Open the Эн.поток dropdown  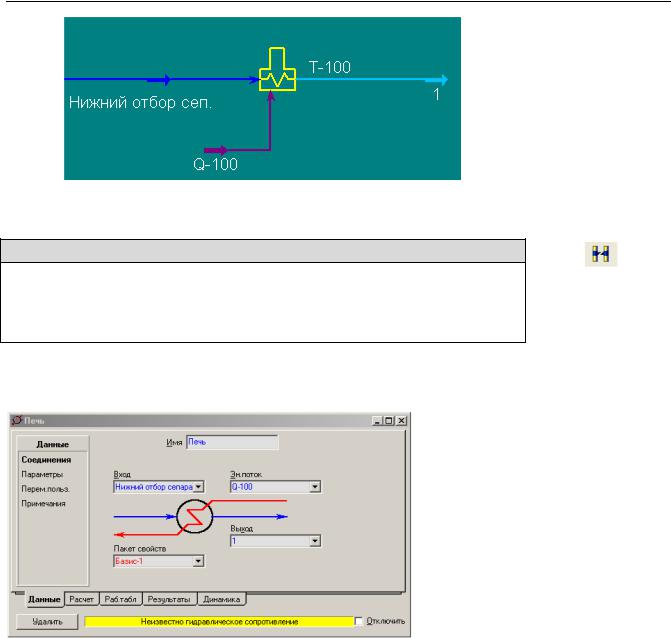coord(315,487)
